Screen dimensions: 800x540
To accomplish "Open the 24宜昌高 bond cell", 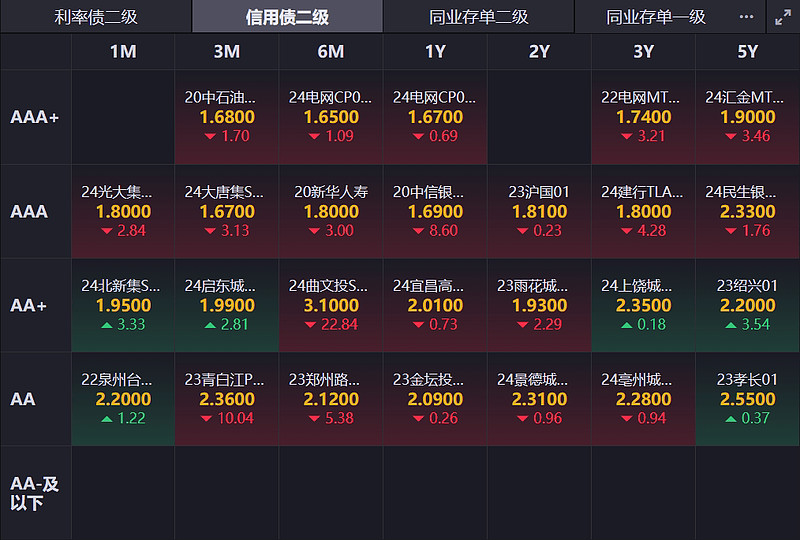I will pyautogui.click(x=435, y=306).
